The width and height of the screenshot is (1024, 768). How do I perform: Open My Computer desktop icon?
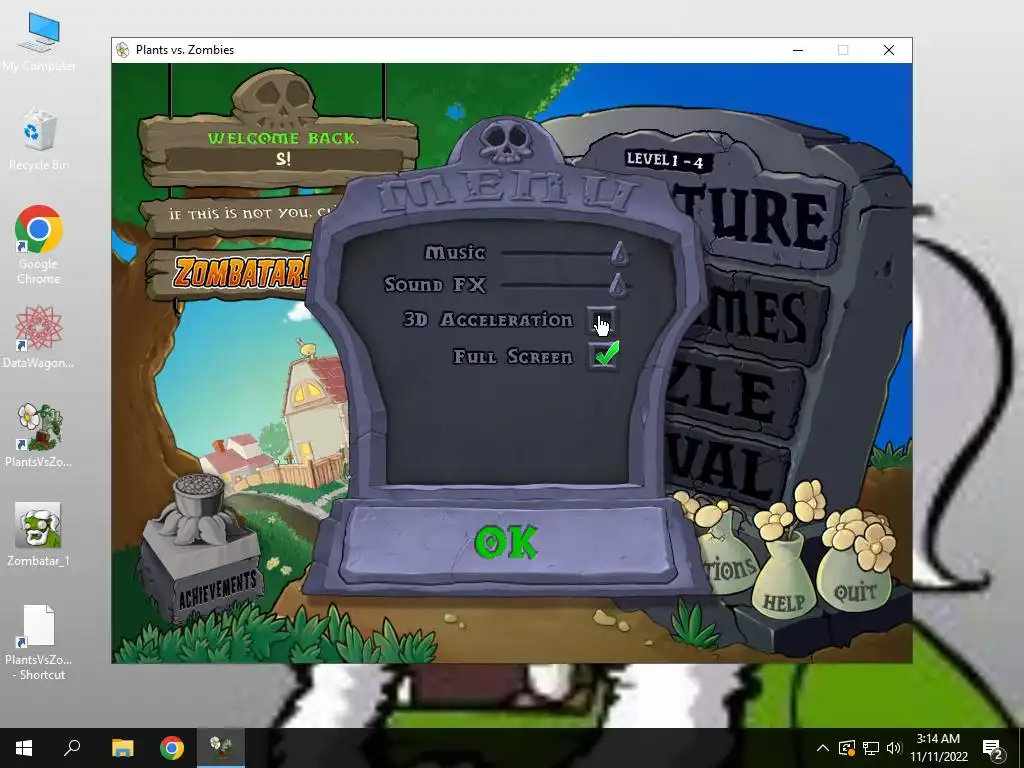pos(39,42)
